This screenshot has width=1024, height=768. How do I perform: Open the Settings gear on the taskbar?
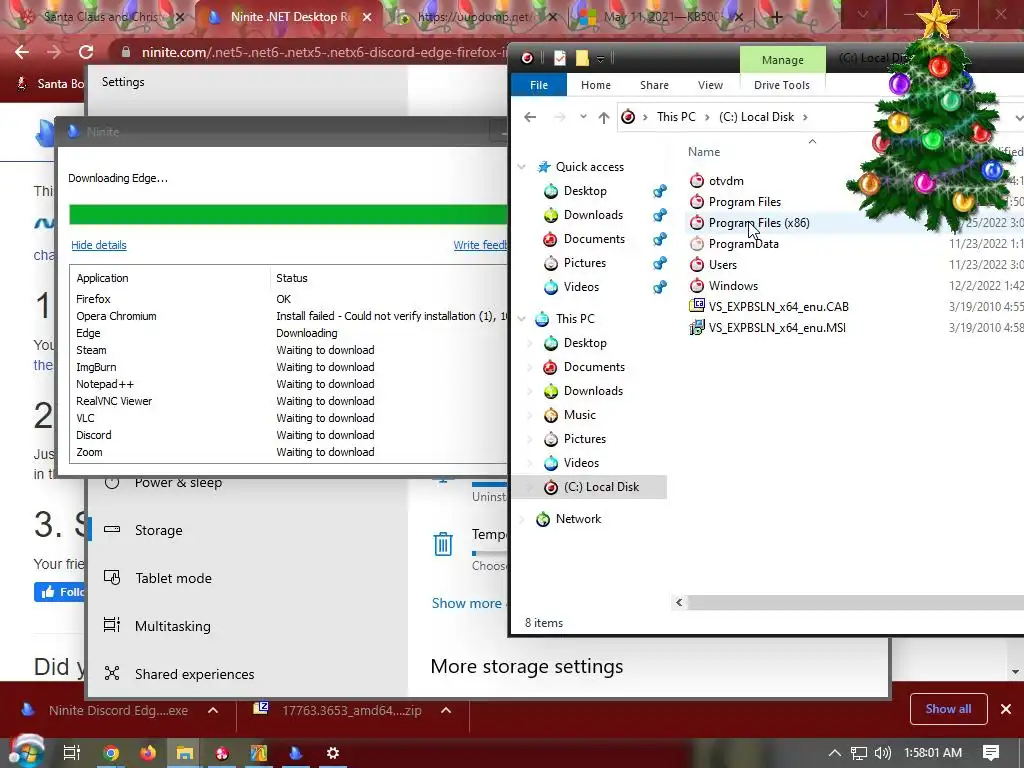[332, 753]
